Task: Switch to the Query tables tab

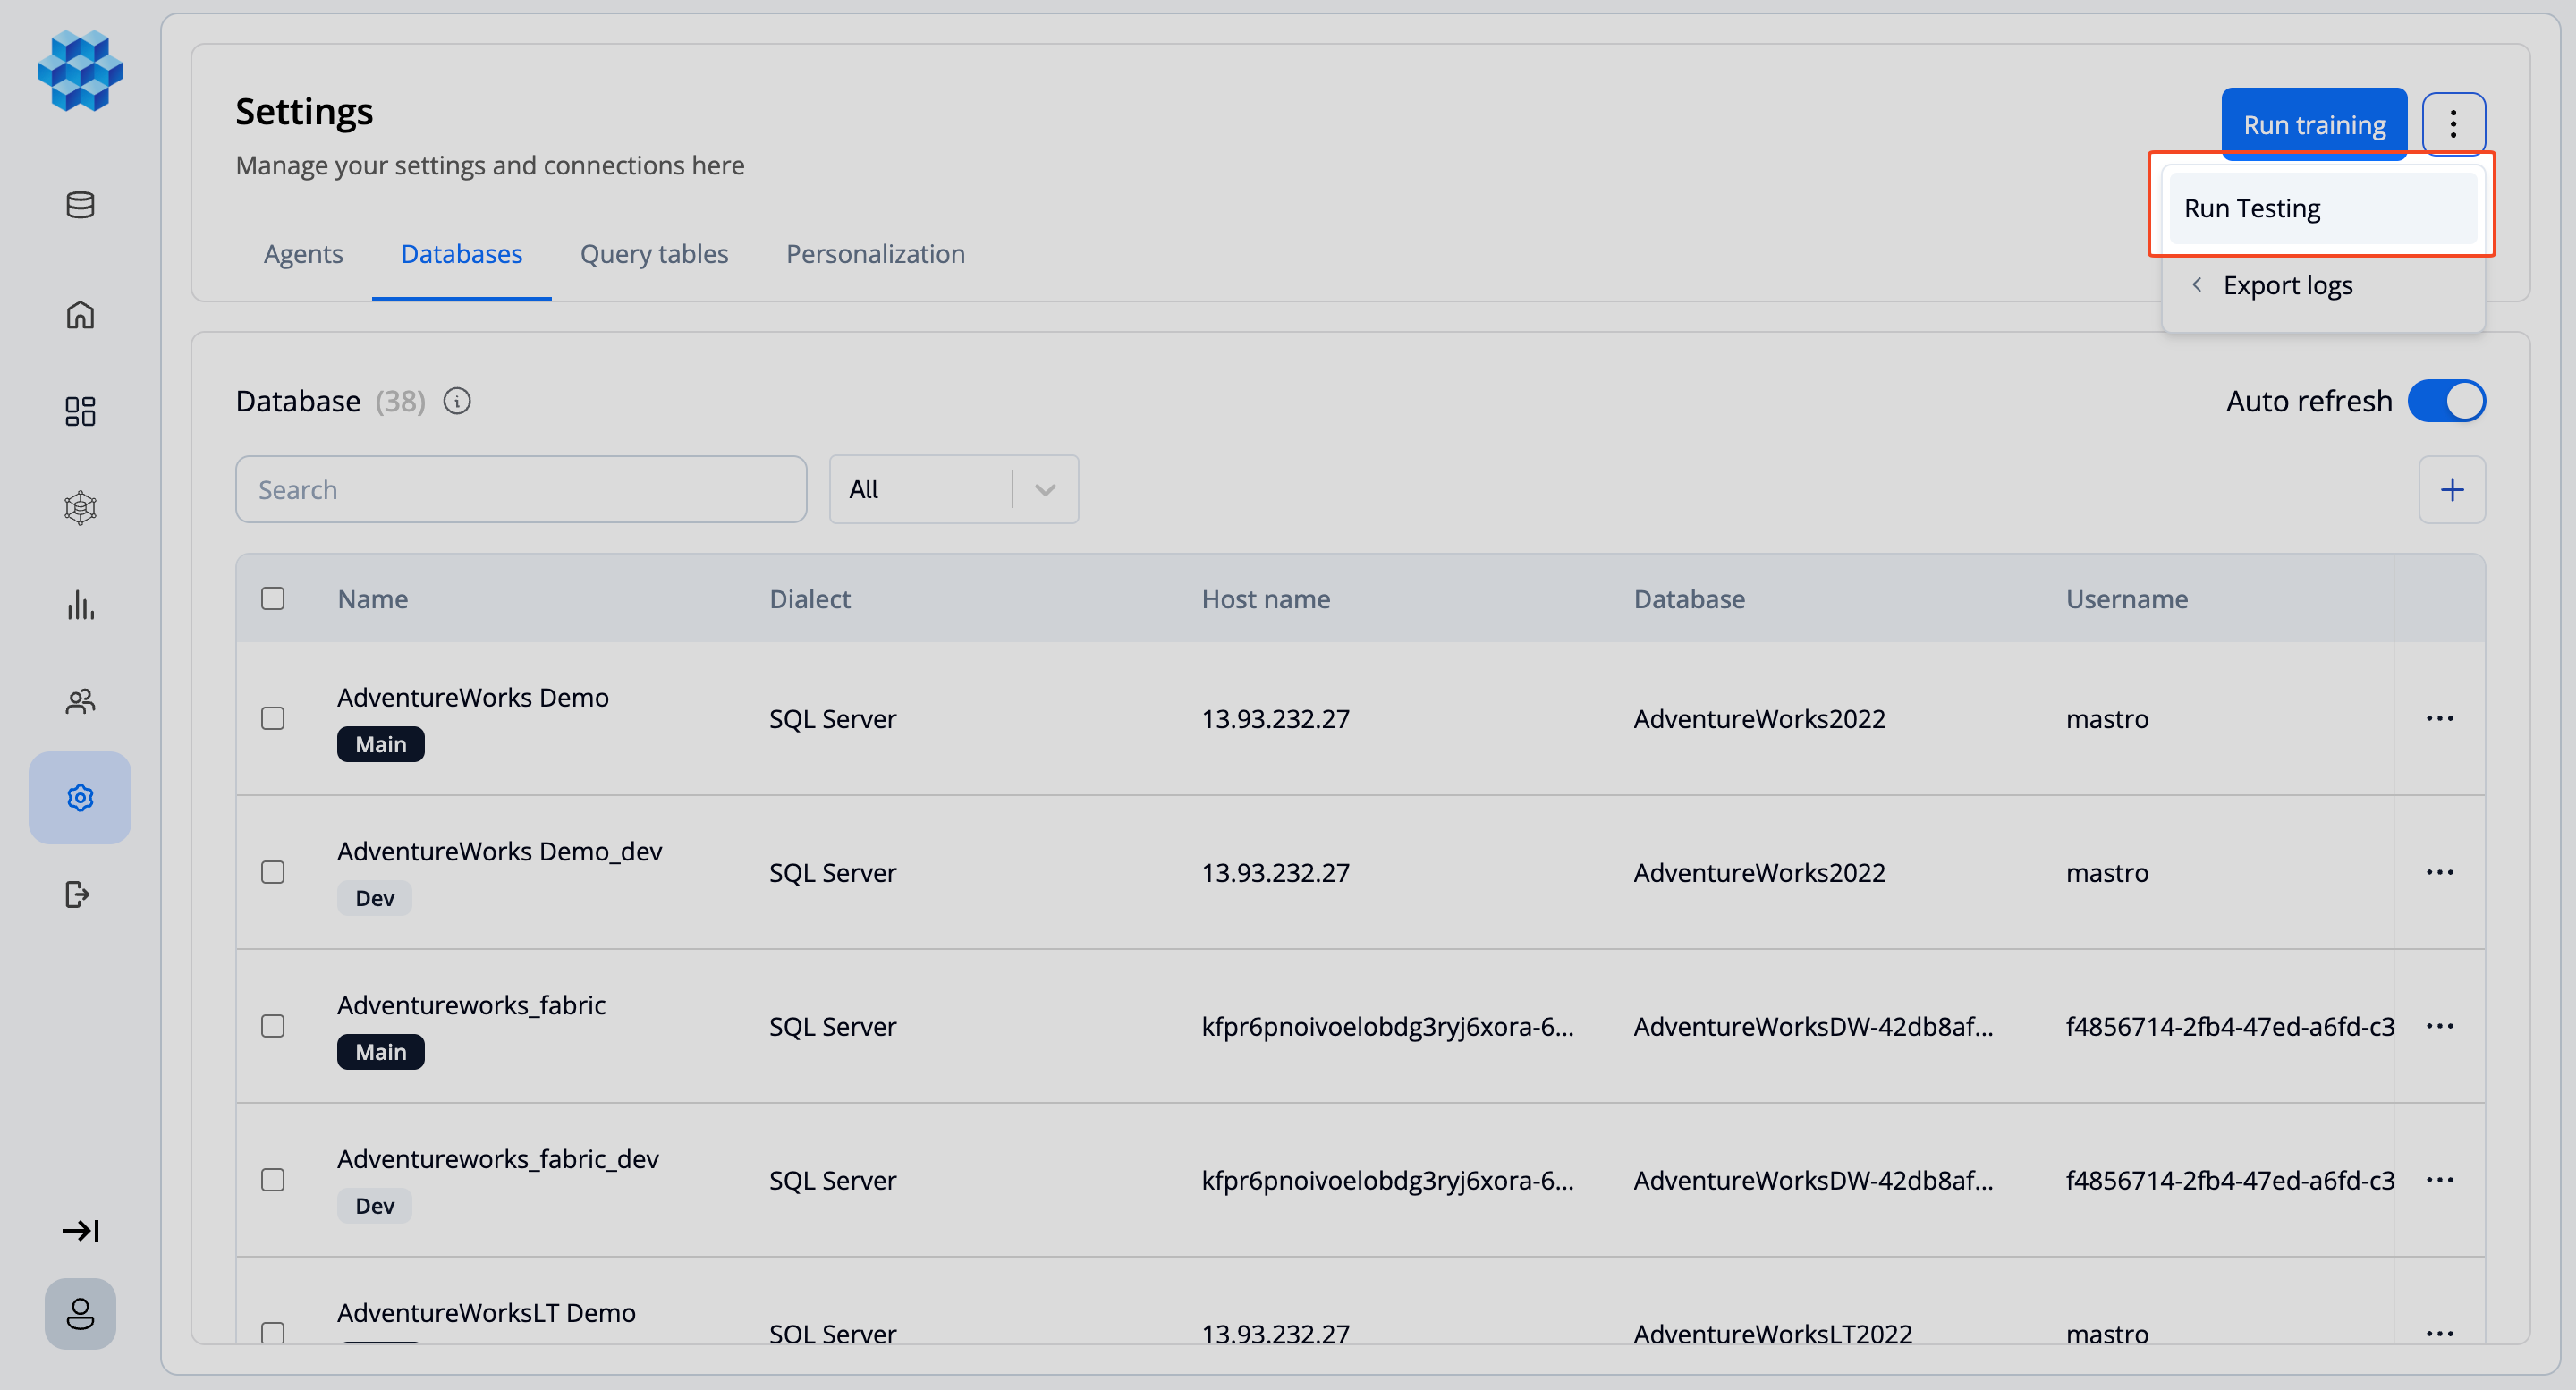Action: [x=654, y=254]
